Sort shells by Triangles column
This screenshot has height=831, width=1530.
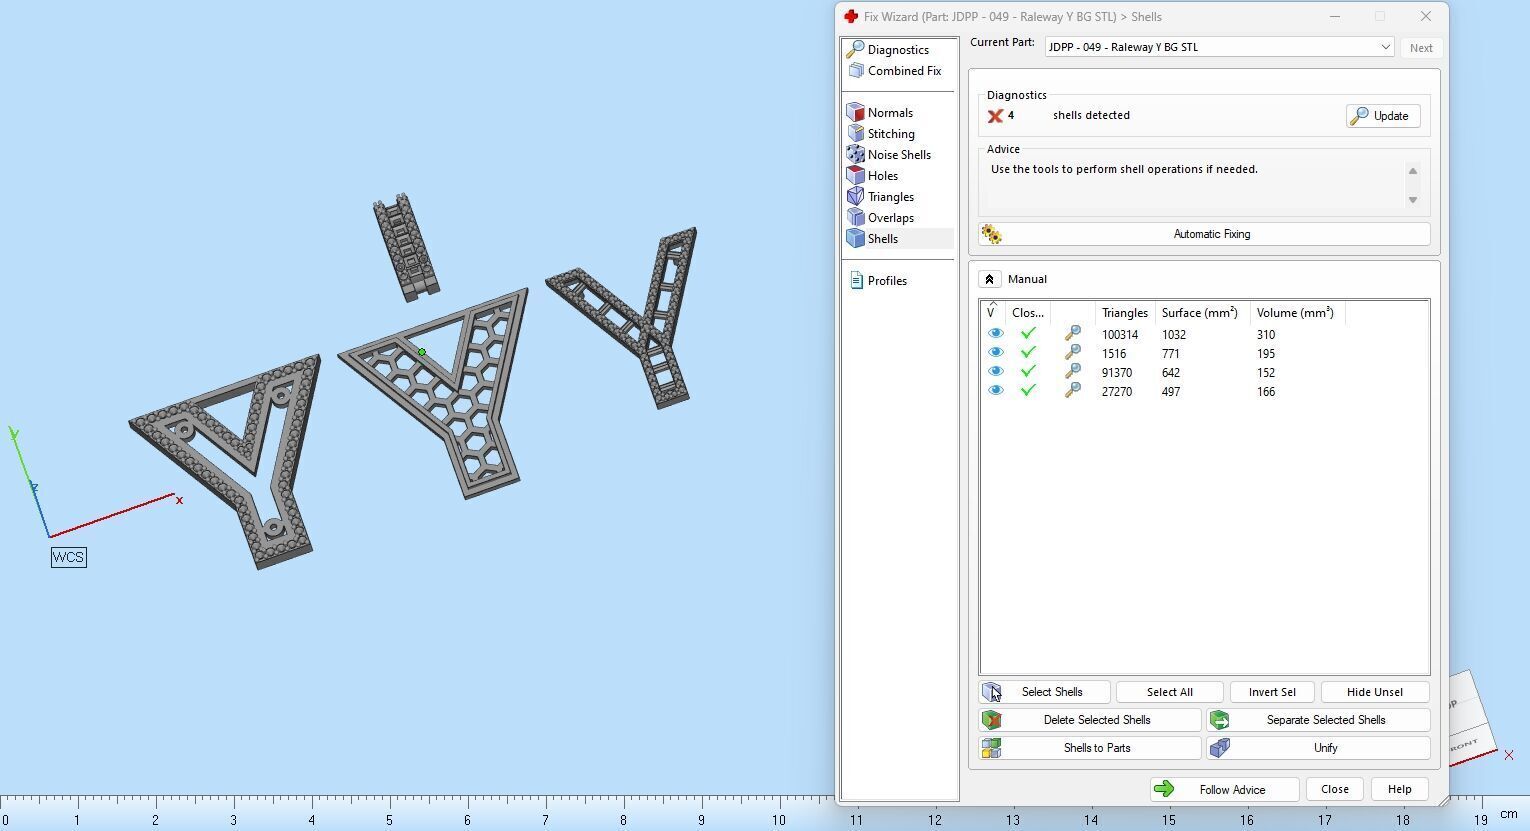click(x=1125, y=313)
